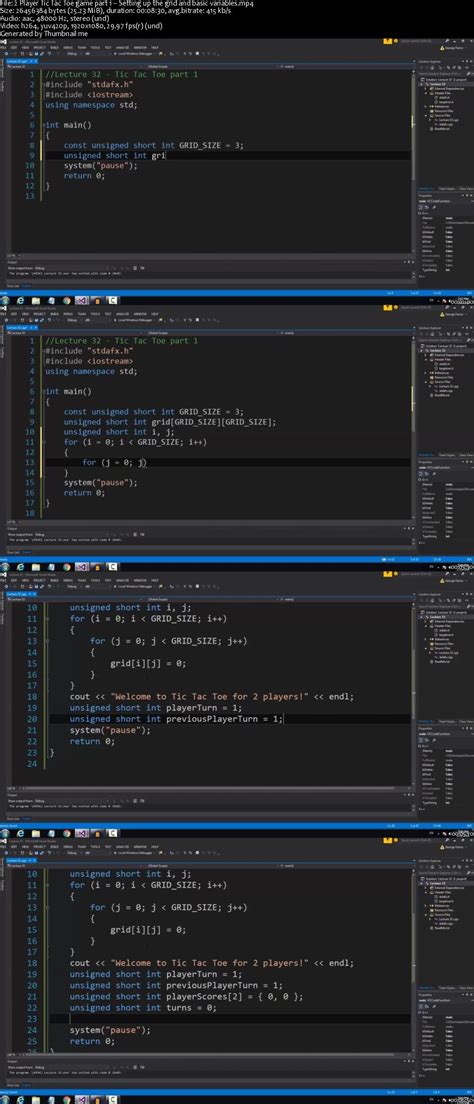The image size is (474, 1104).
Task: Click line 'for (j = 0; j)' in editor
Action: tap(114, 462)
